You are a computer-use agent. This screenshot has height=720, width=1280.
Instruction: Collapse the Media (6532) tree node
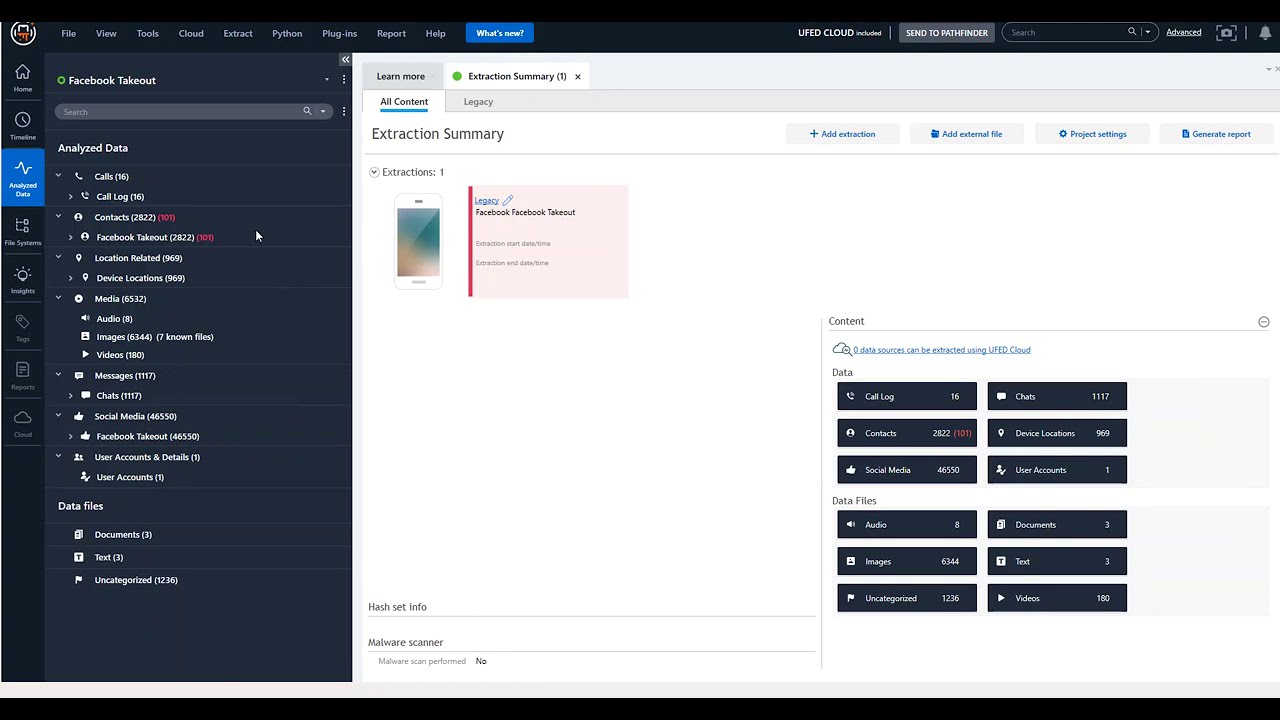point(58,298)
